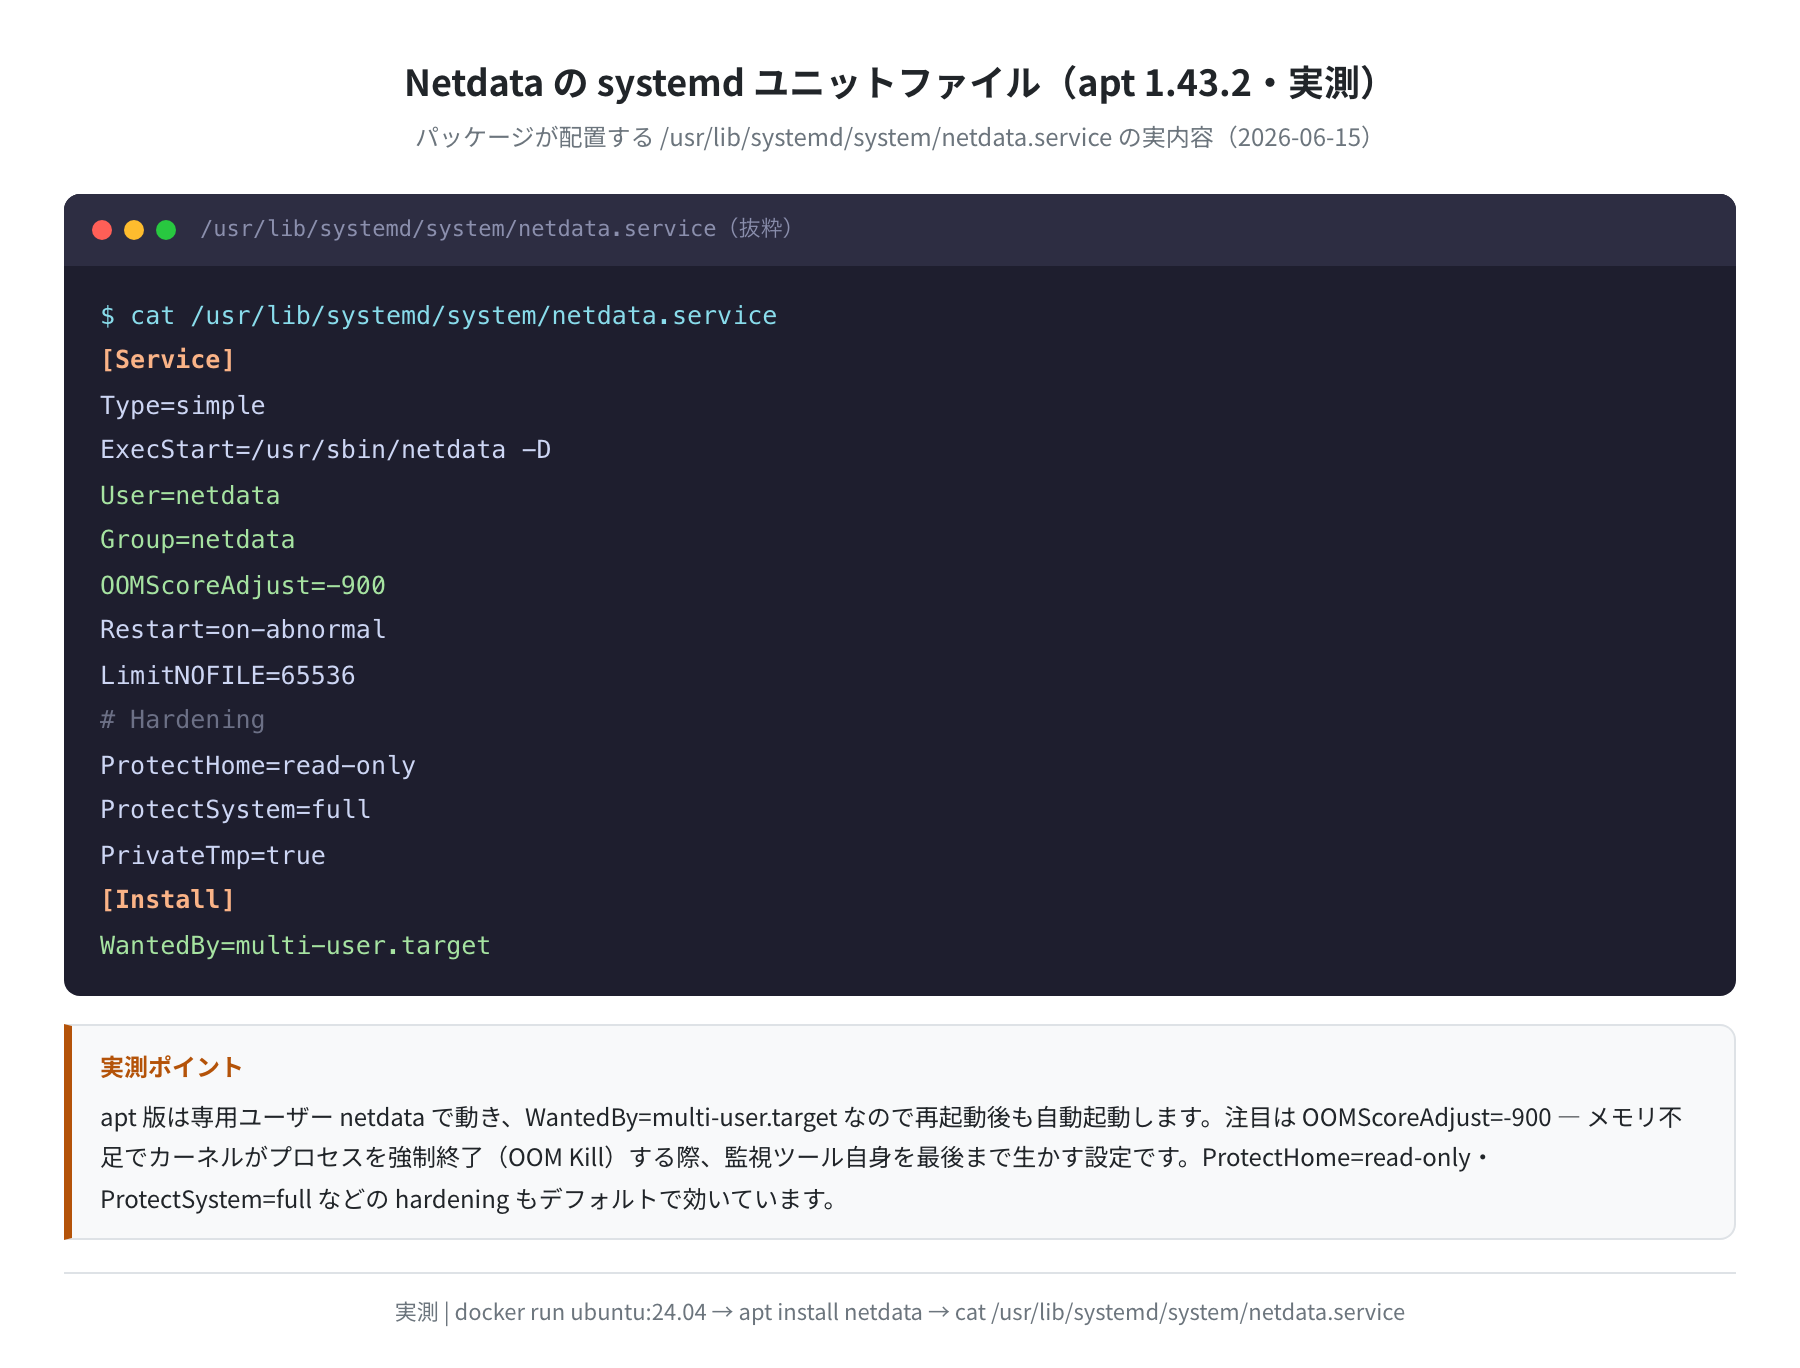Click the WantedBy=multi-user.target line
The height and width of the screenshot is (1368, 1800).
coord(295,945)
